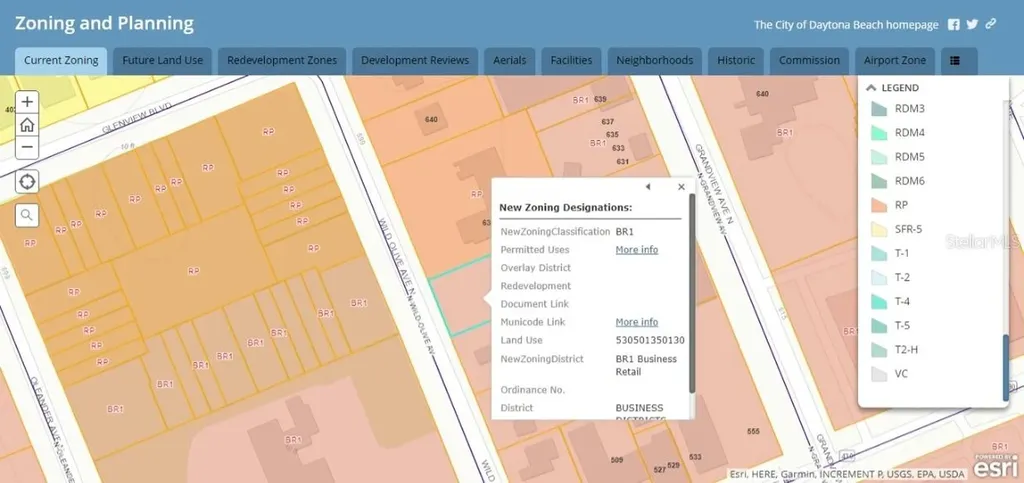
Task: Dock the popup using the arrow
Action: pos(647,187)
